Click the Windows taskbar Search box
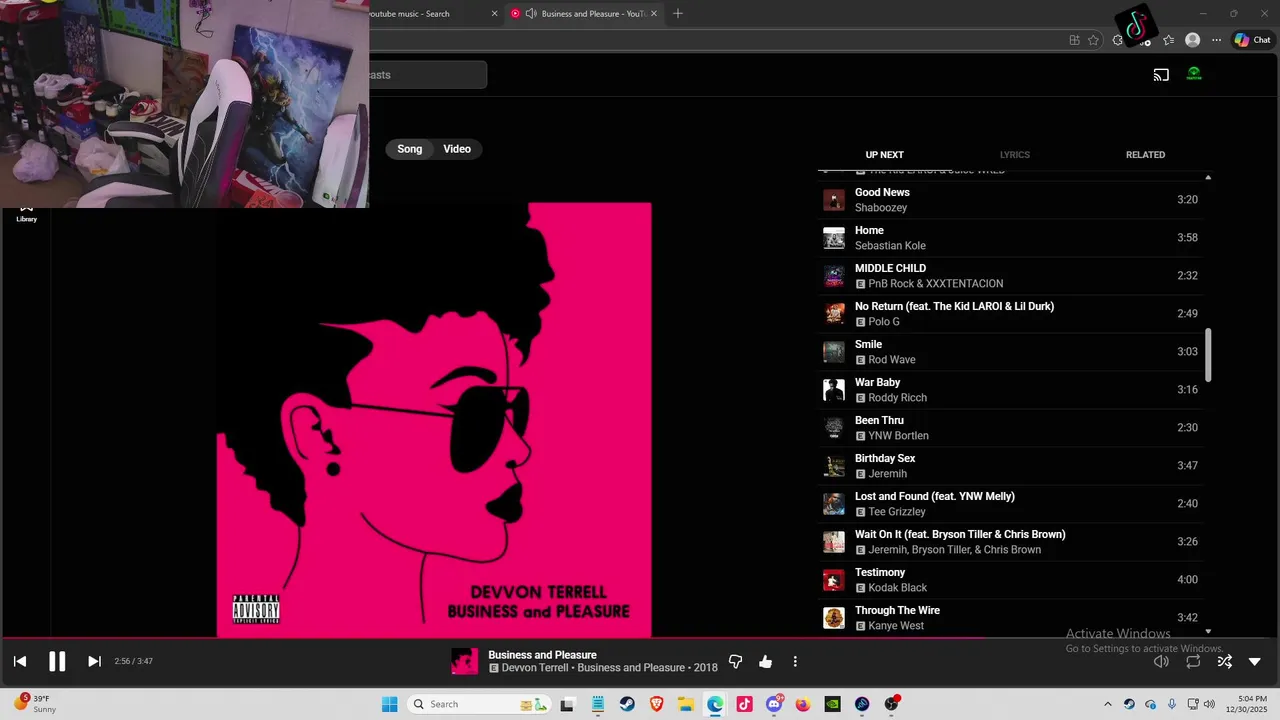 coord(479,704)
